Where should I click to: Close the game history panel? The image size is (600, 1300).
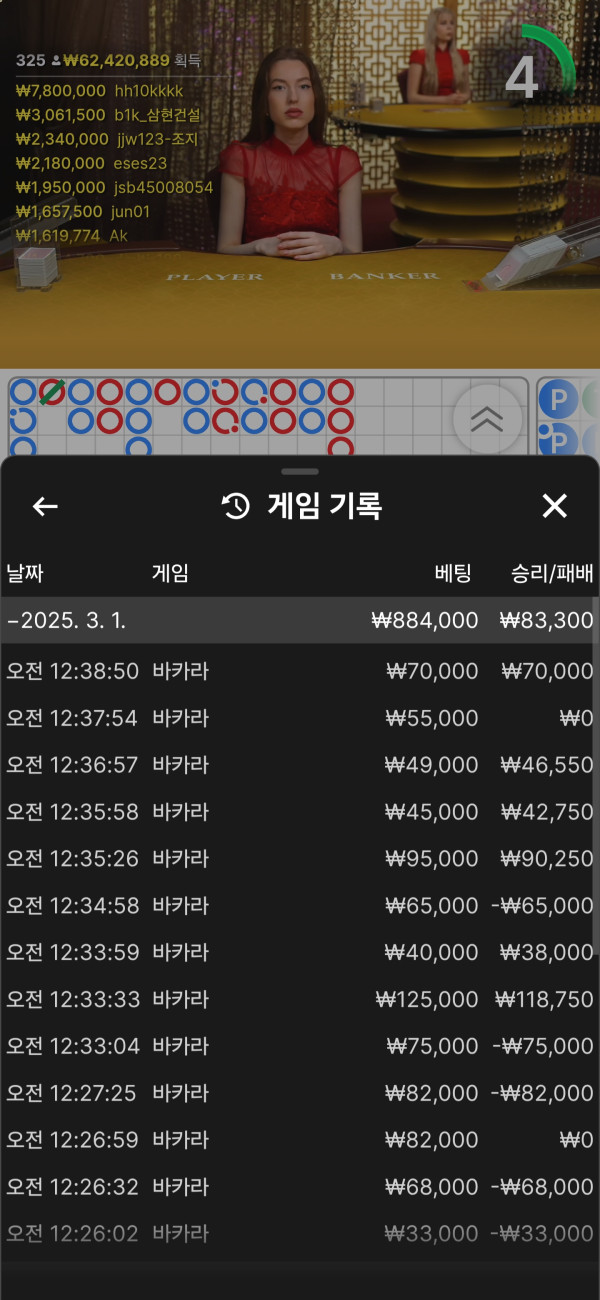point(554,506)
